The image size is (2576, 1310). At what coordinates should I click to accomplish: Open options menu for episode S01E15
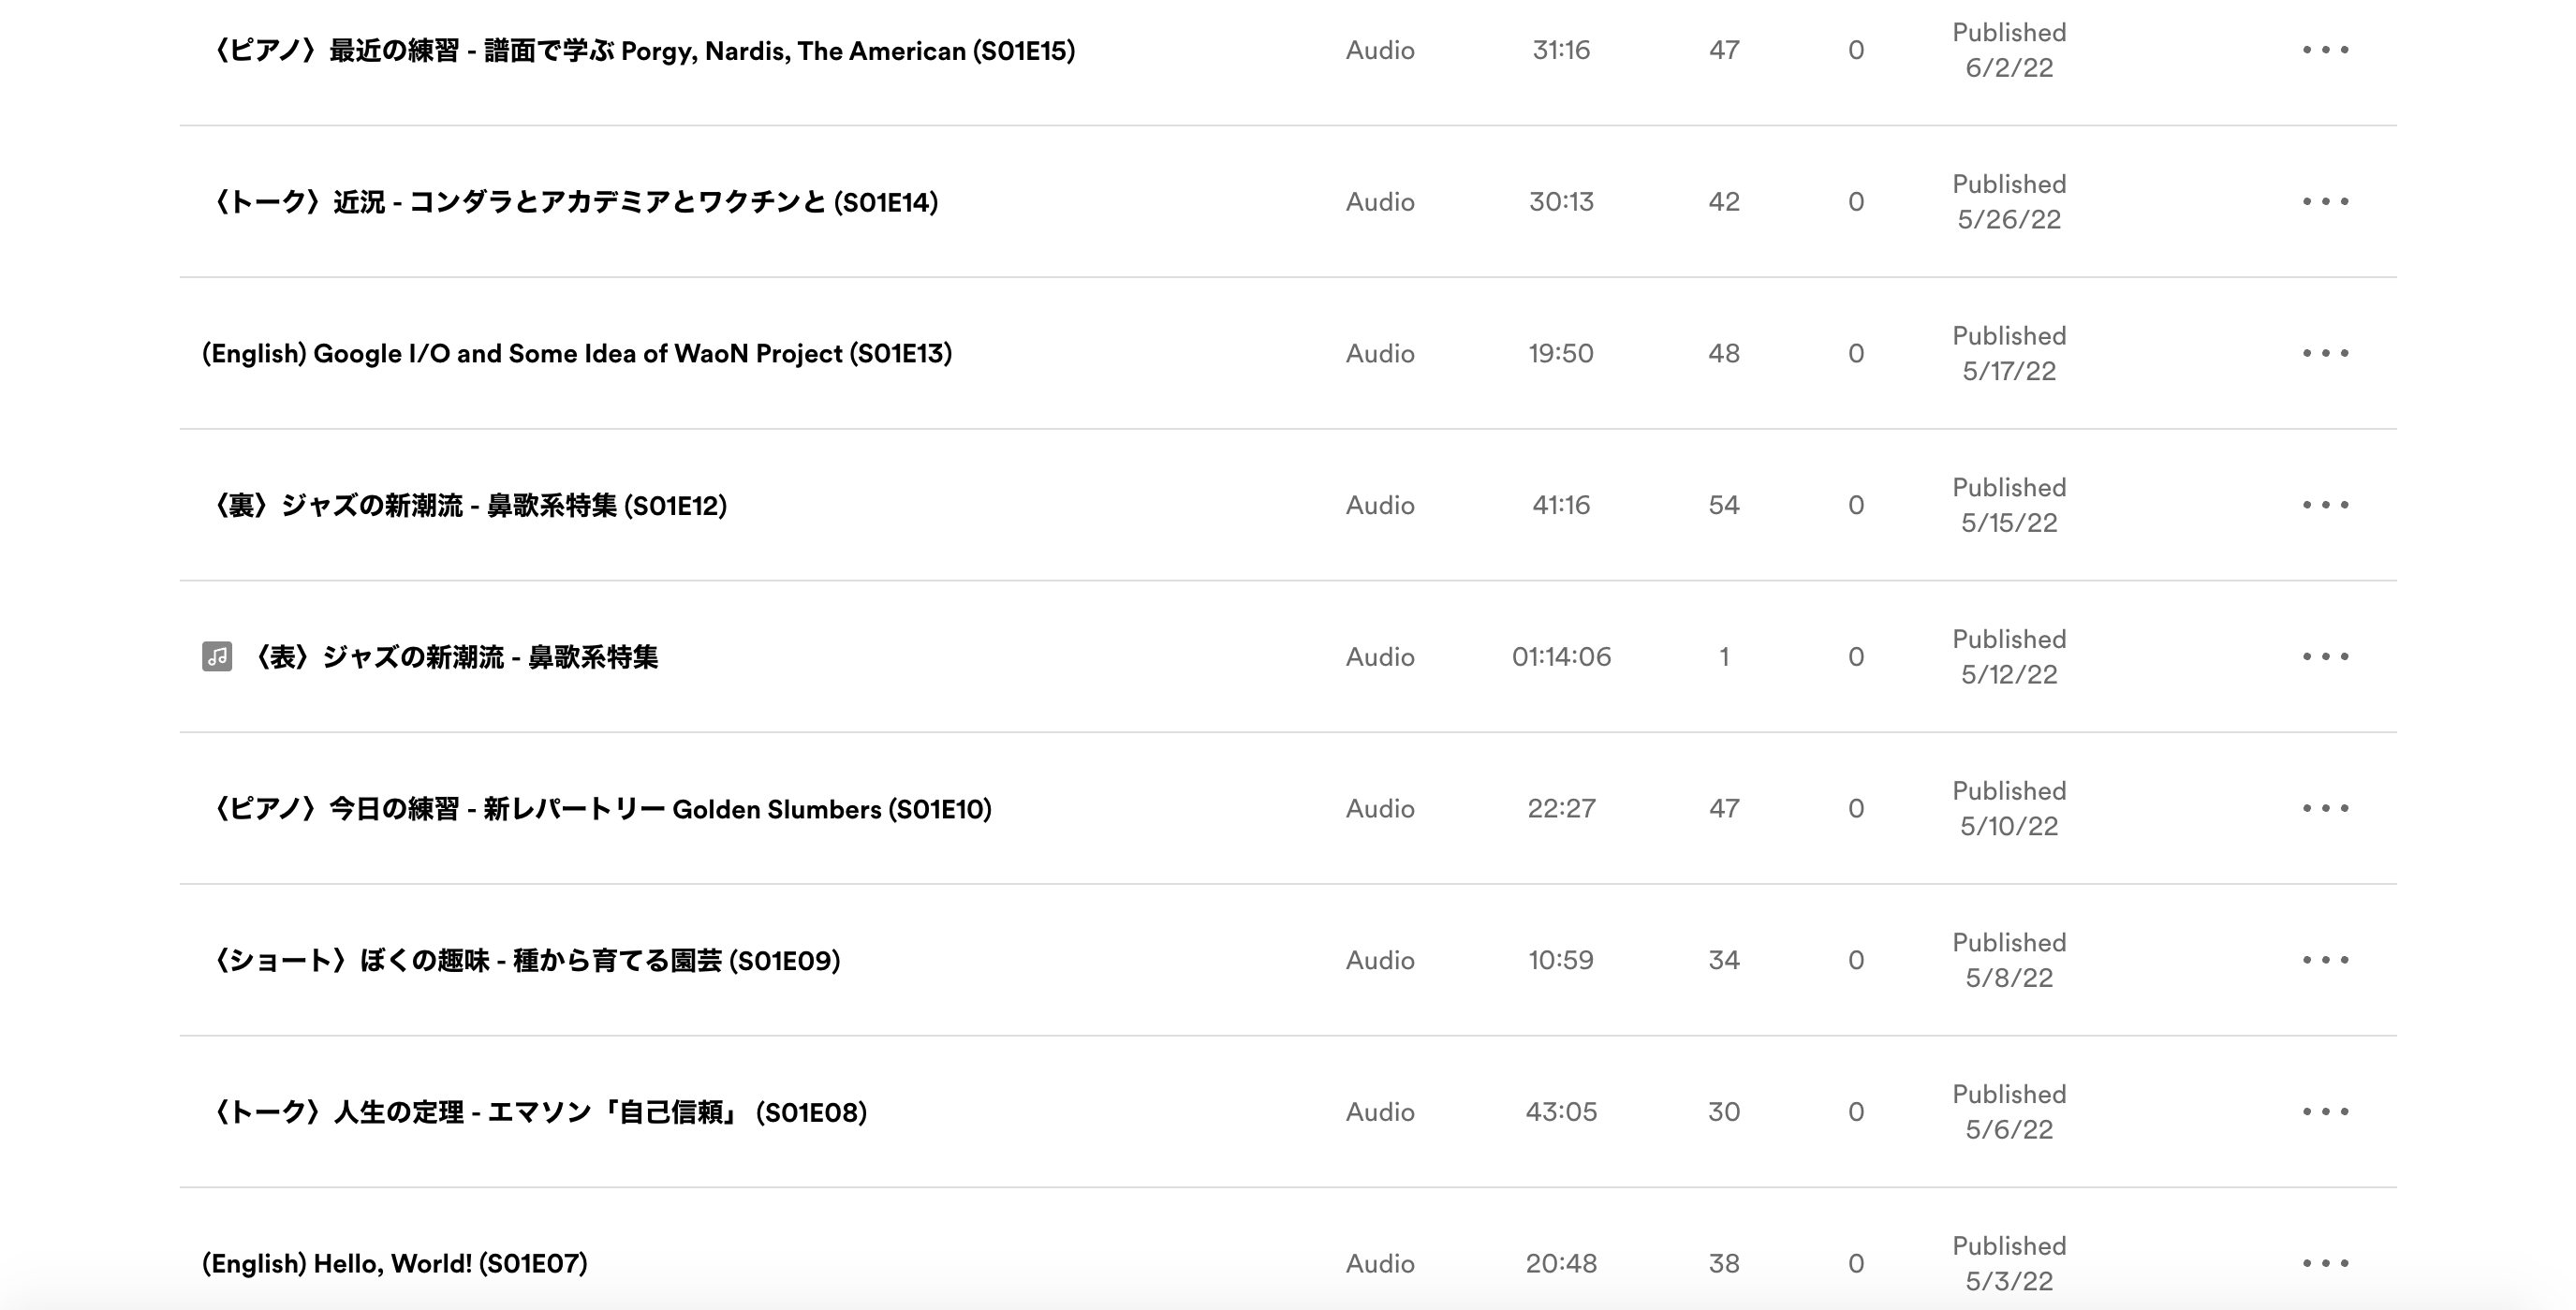2325,50
